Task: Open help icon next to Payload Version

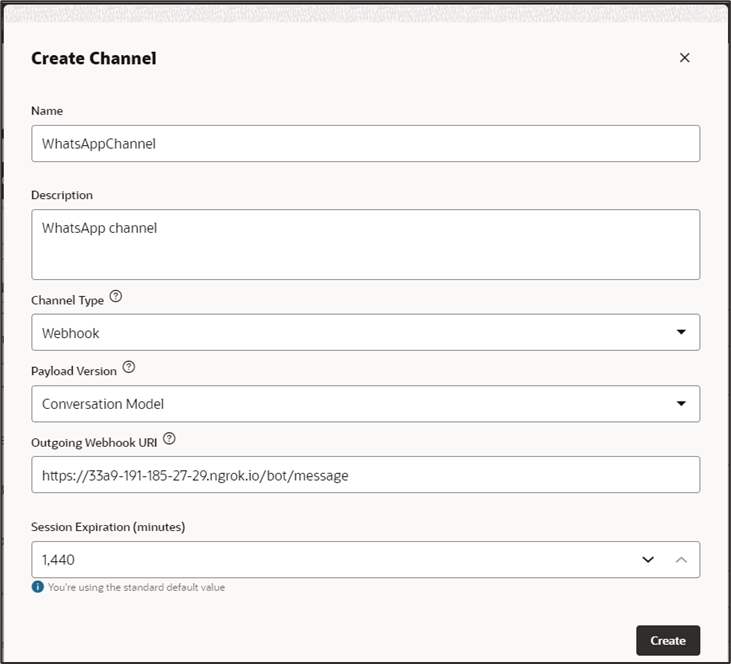Action: coord(128,368)
